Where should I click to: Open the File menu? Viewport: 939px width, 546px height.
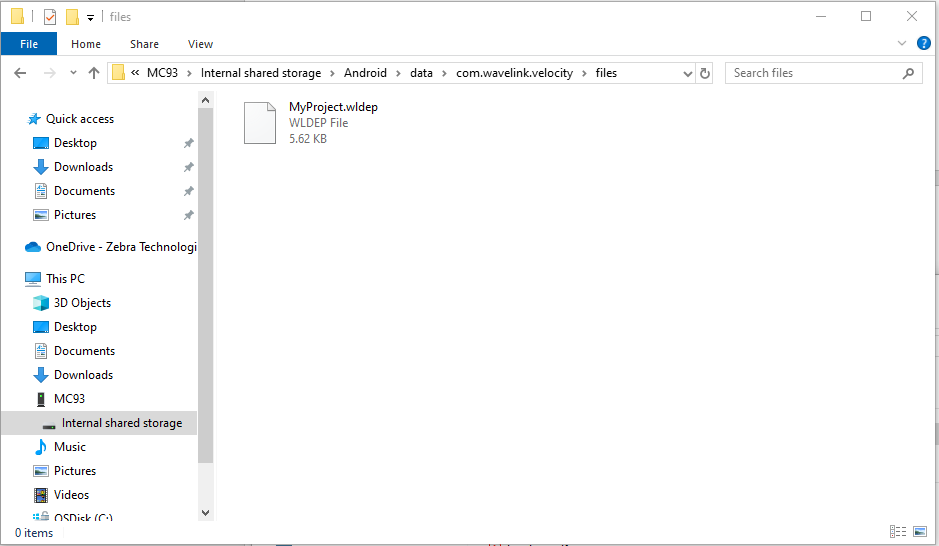(29, 44)
